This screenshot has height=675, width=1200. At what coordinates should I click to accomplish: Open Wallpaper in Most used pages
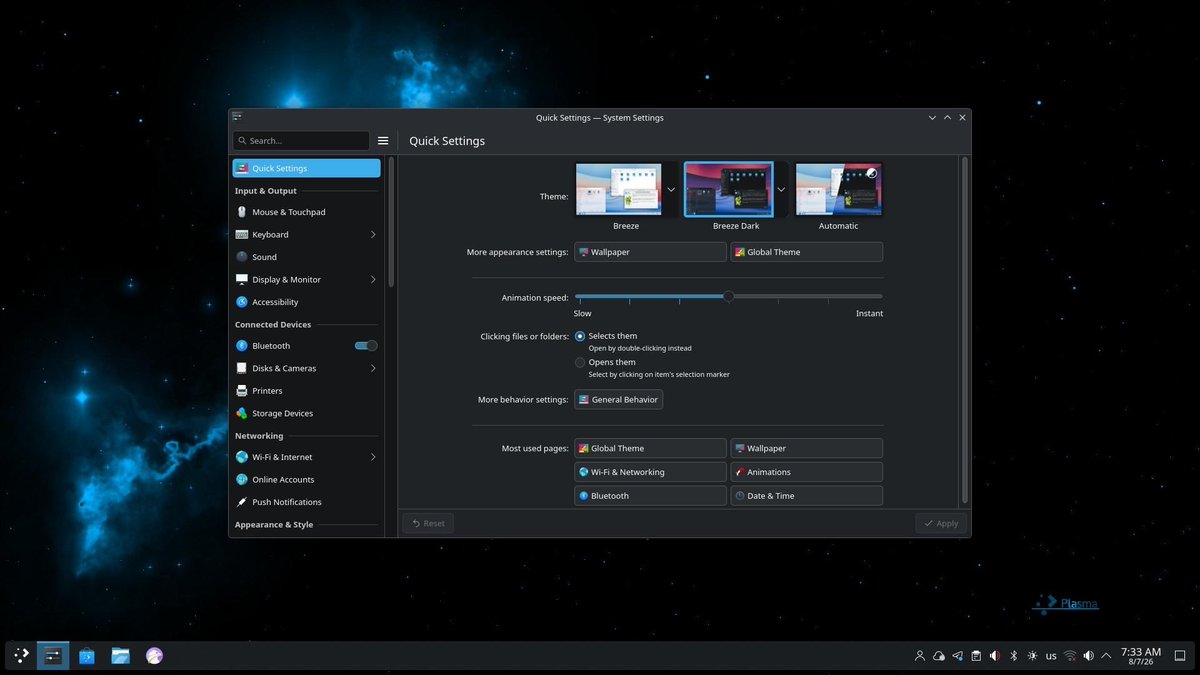[x=806, y=448]
